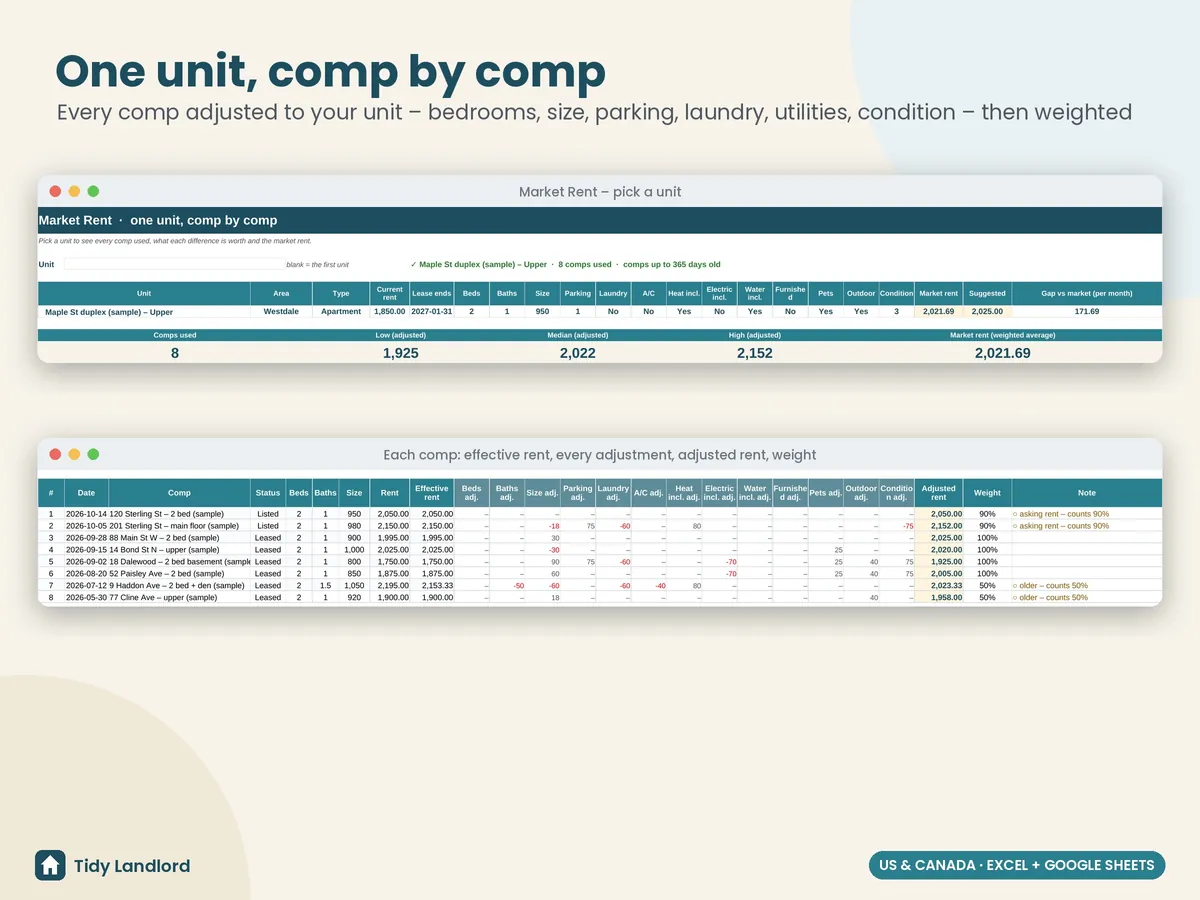Select the '18 Dalewood – 2 bed basement' comp
This screenshot has height=900, width=1200.
click(x=180, y=561)
